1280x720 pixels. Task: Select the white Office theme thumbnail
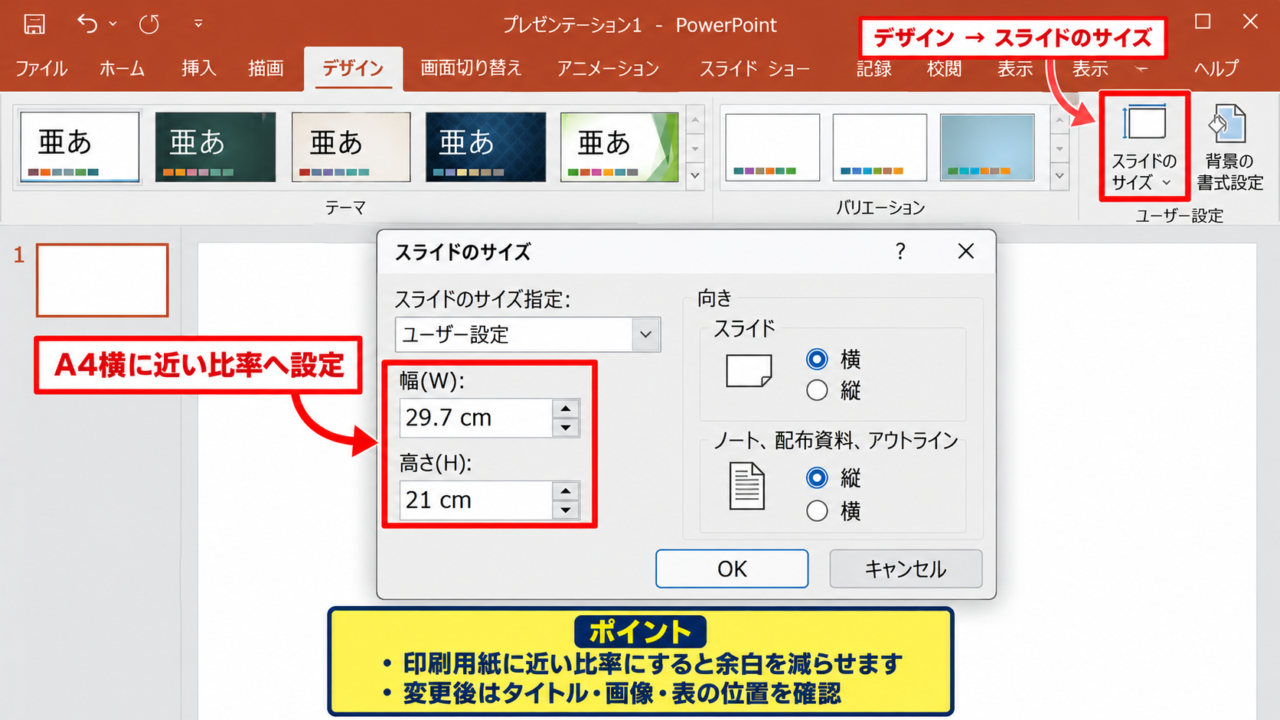tap(80, 147)
